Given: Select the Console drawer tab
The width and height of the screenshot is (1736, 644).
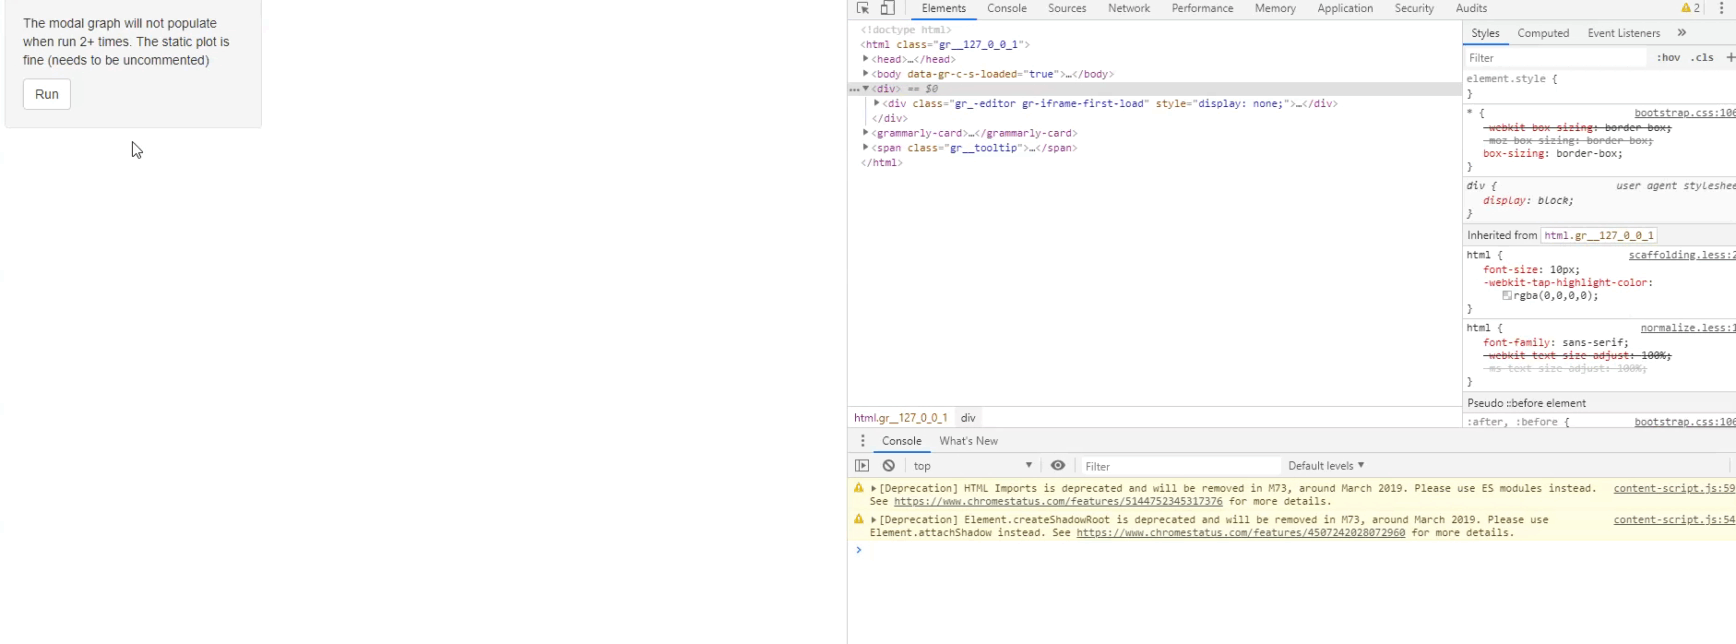Looking at the screenshot, I should 901,441.
